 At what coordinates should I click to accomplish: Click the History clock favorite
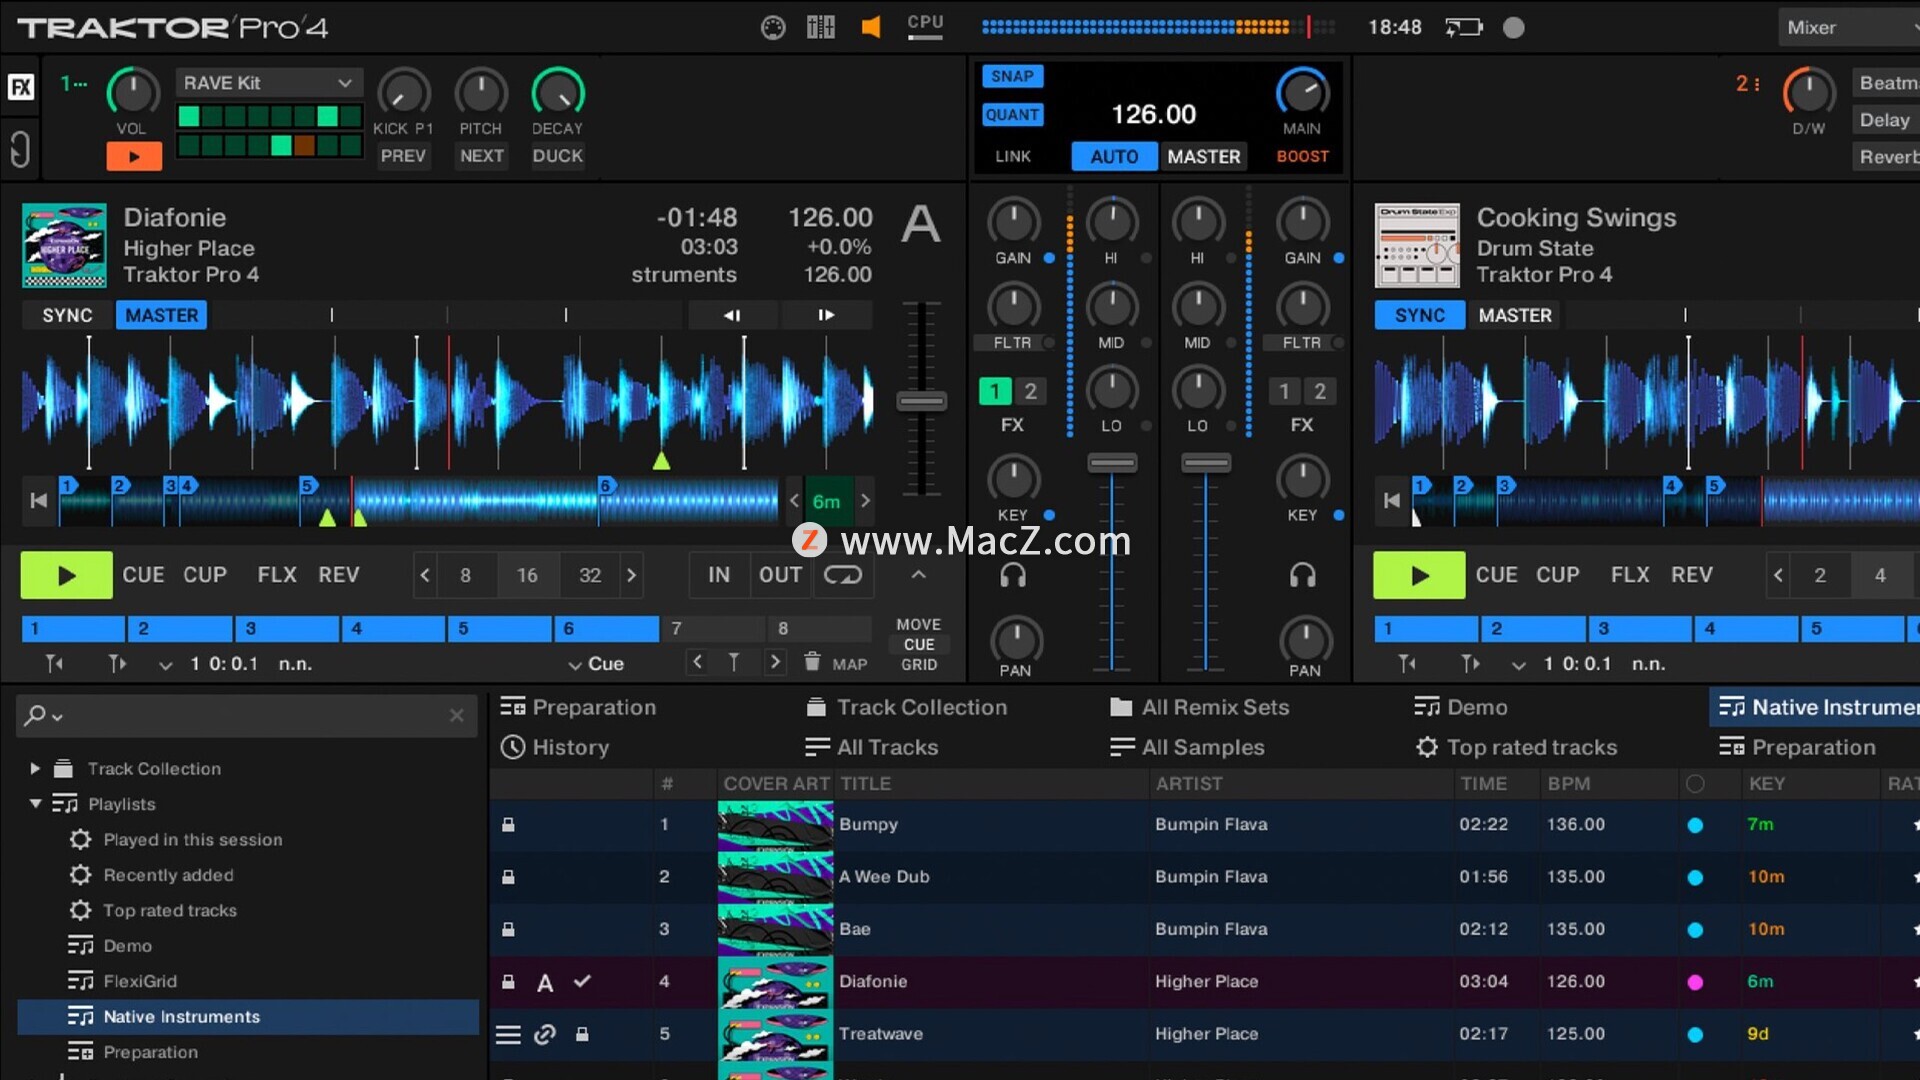pyautogui.click(x=554, y=747)
